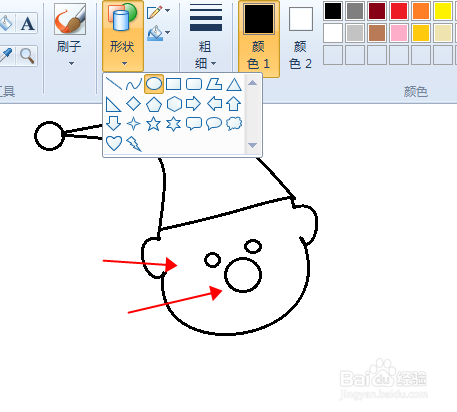Select the Rectangle shape
Screen dimensions: 457x412
pos(174,84)
